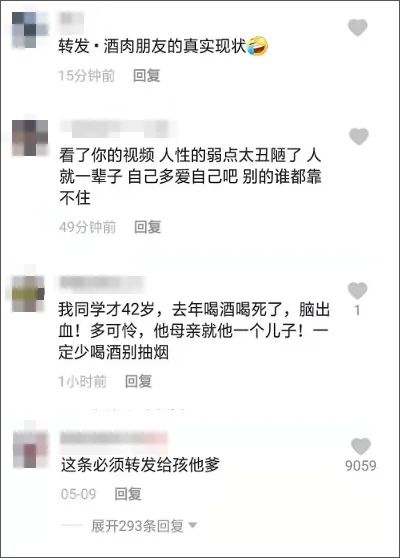400x558 pixels.
Task: Reply to the 05-09 comment
Action: coord(128,494)
